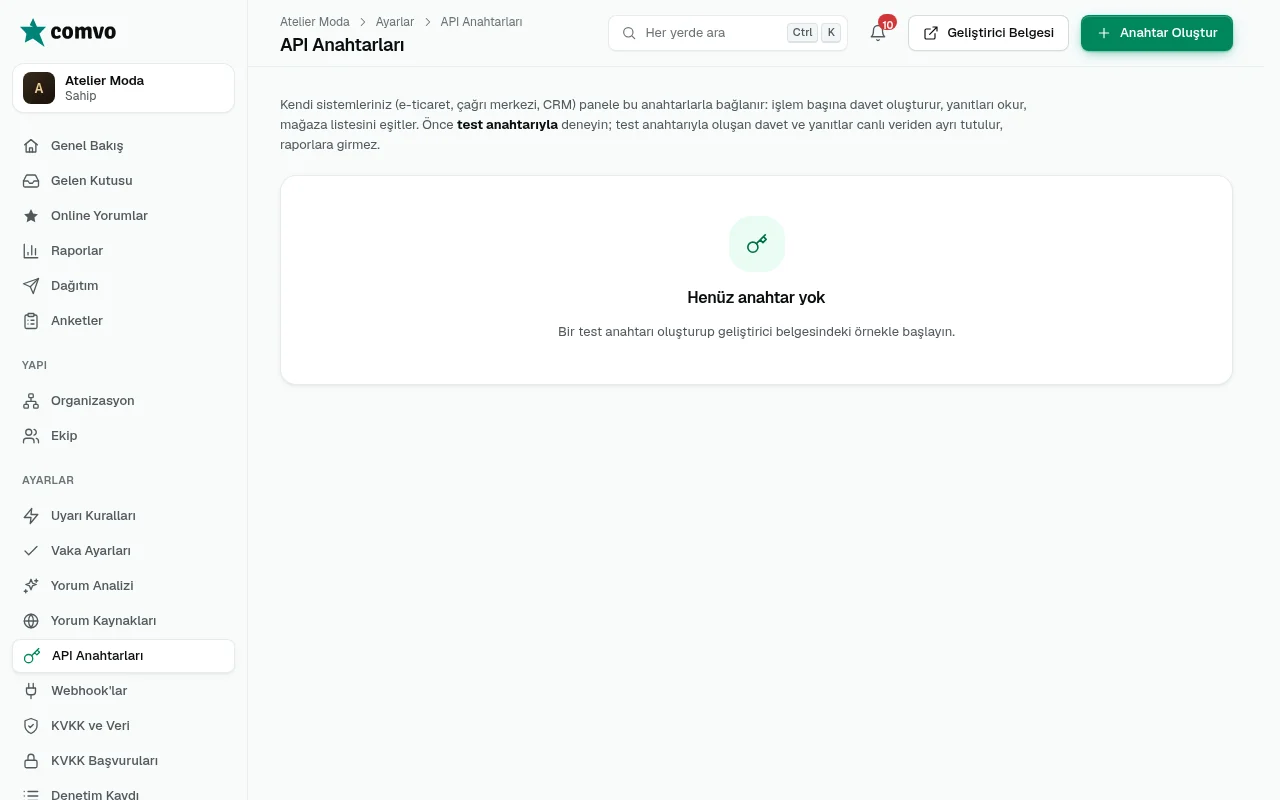Open the Atelier Moda account switcher

(123, 88)
